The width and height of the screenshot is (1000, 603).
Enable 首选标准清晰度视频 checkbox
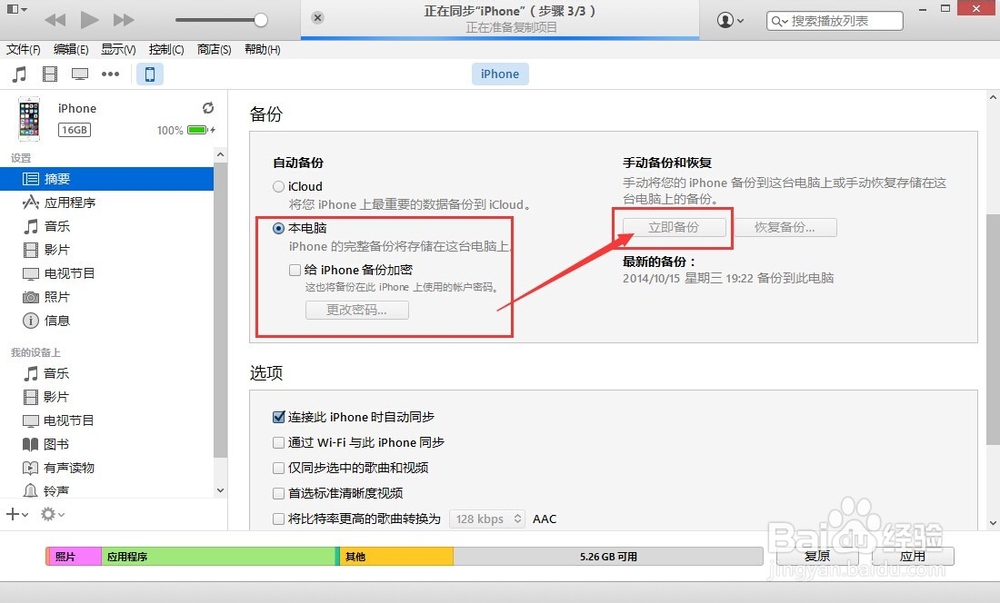pos(279,493)
